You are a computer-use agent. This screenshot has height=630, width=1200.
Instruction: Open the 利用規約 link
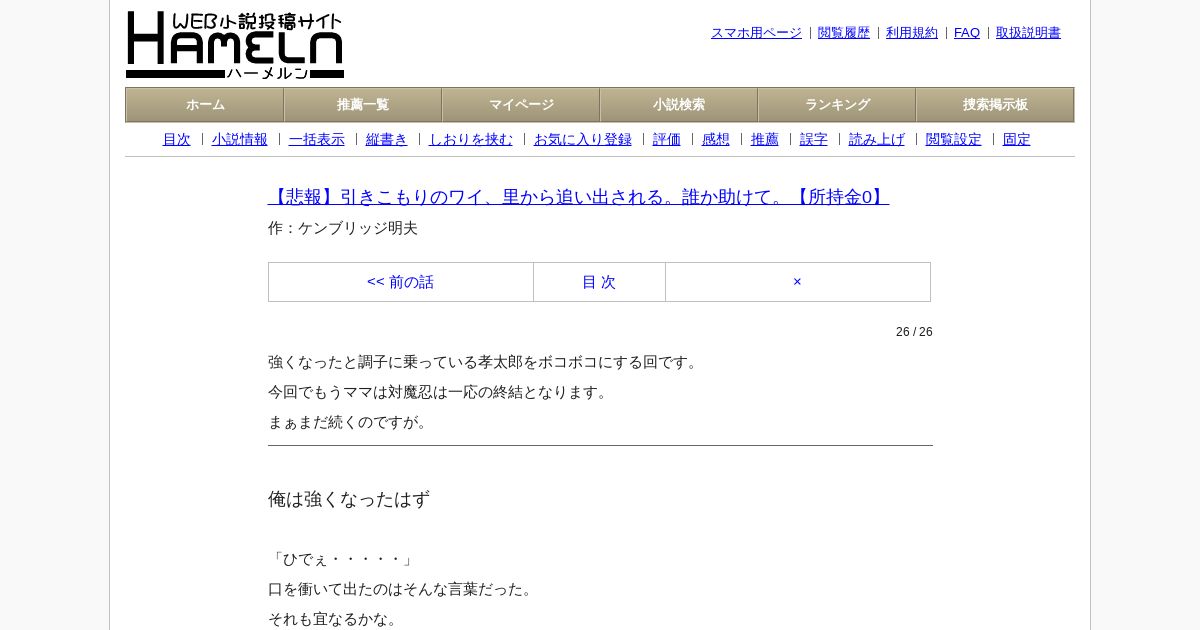[x=912, y=33]
